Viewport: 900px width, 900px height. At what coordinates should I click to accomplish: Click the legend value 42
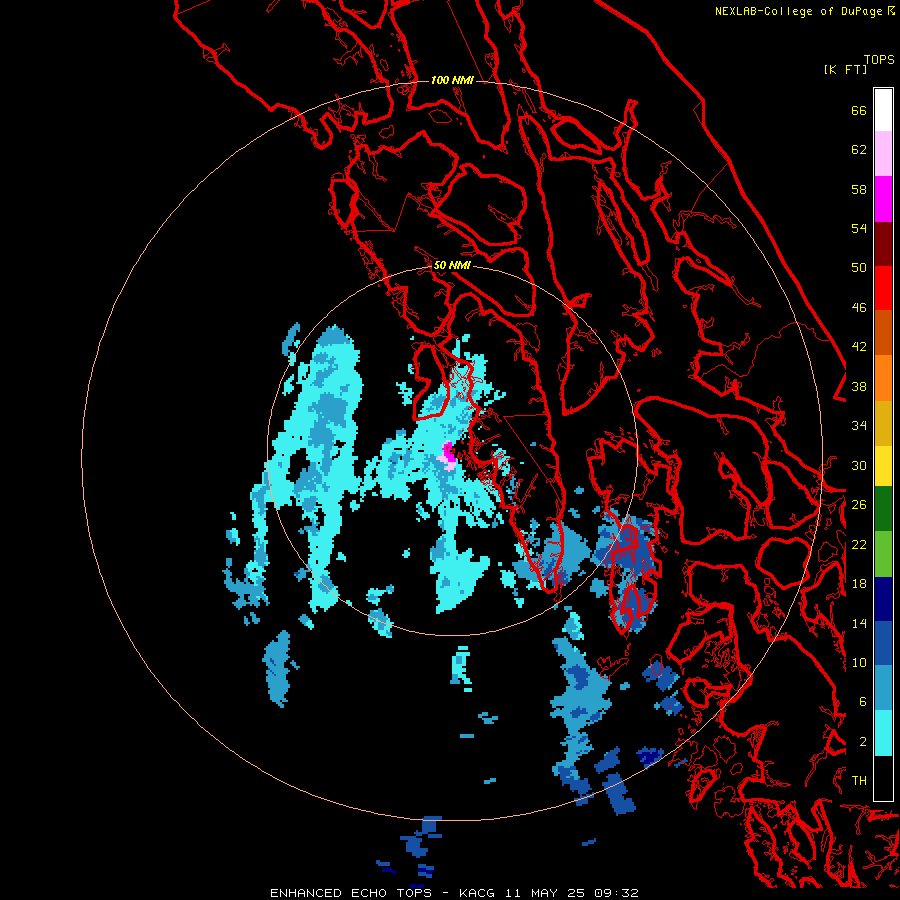coord(859,347)
